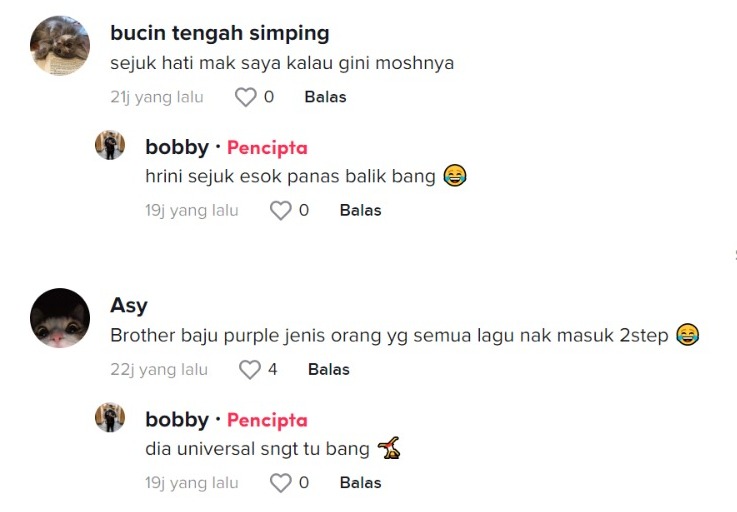Like bobby's reply about dia universal

[x=281, y=483]
